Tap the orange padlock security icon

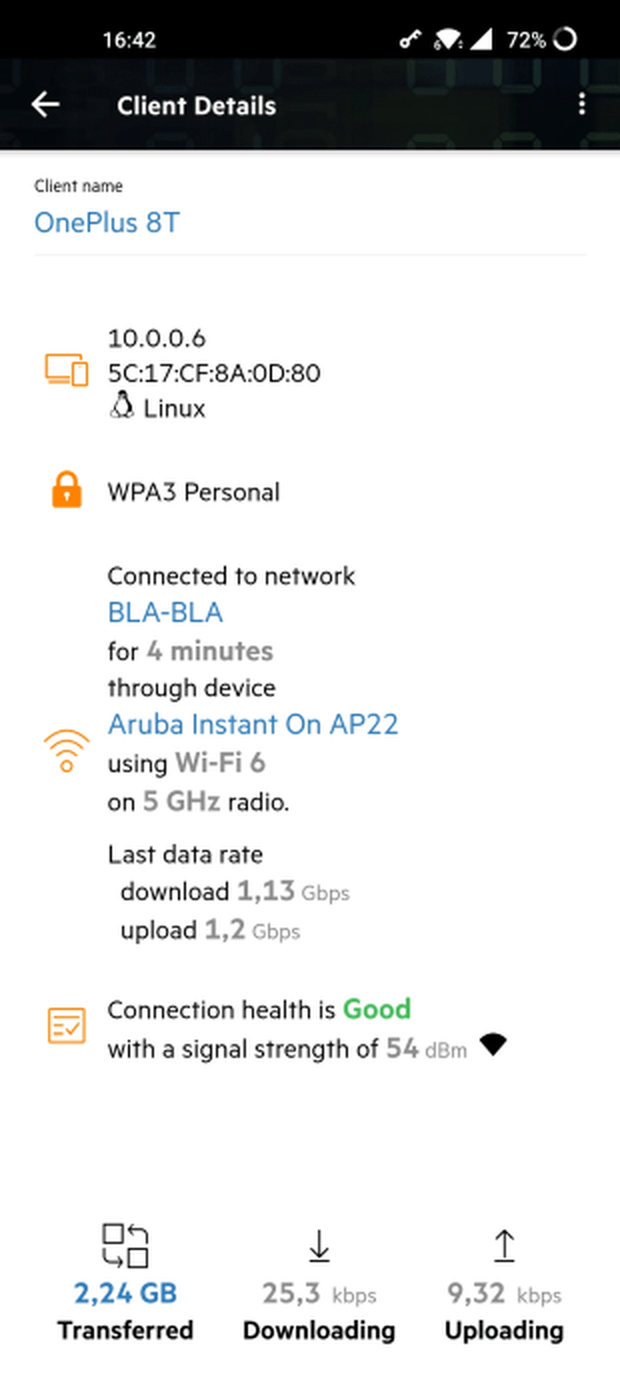[x=66, y=491]
